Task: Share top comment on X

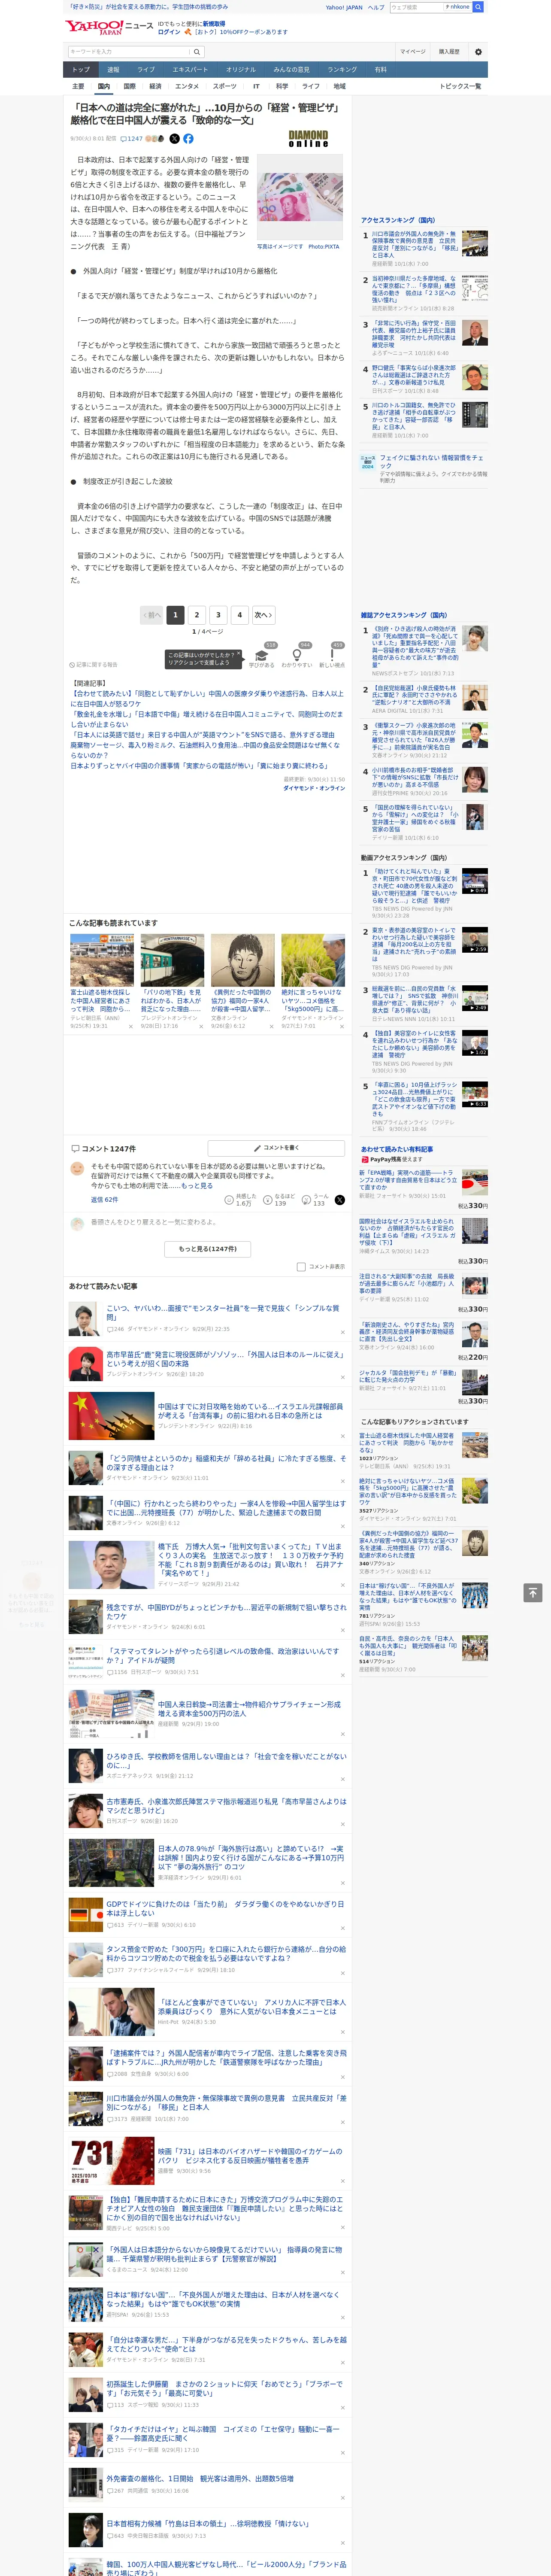Action: click(x=340, y=1199)
